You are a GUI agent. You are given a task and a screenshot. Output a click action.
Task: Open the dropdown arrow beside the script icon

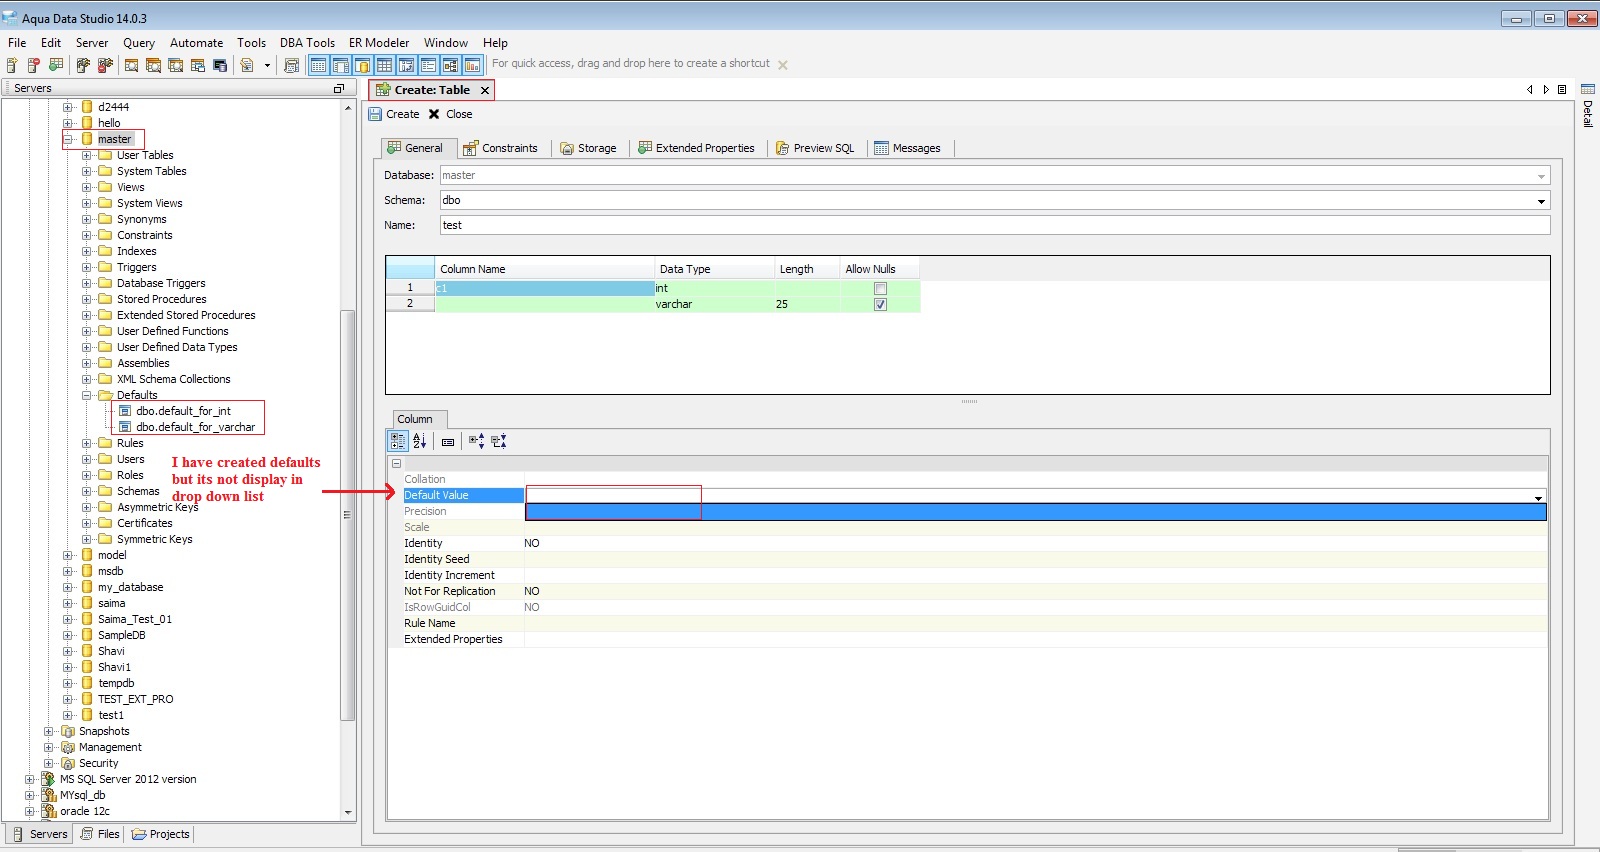click(267, 65)
